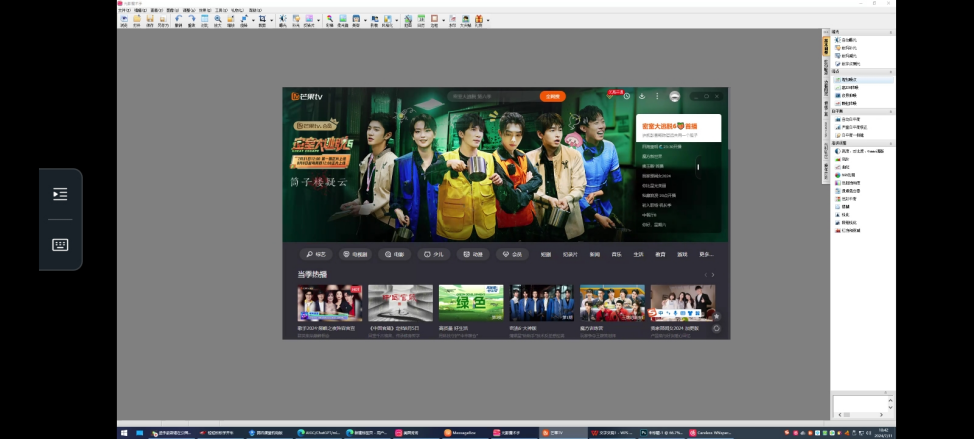The height and width of the screenshot is (439, 974).
Task: Expand the dropdown arrow beside Stylize
Action: click(x=396, y=20)
